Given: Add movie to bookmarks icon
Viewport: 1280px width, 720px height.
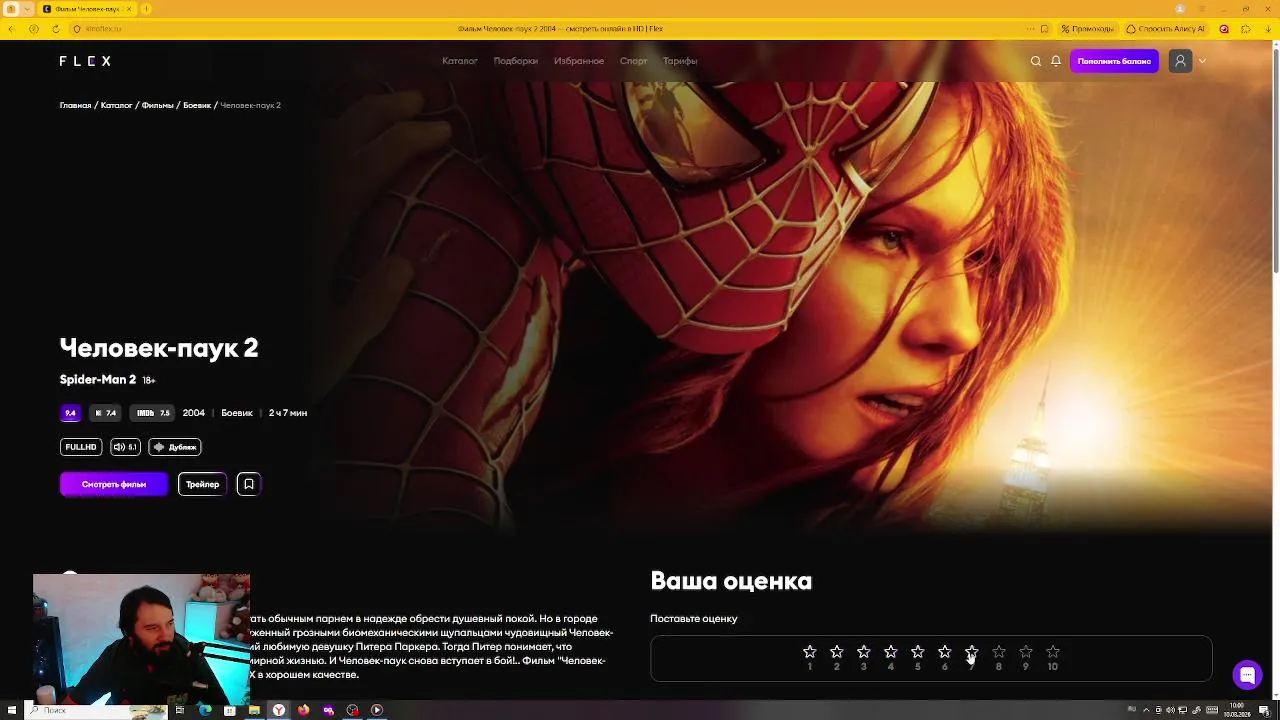Looking at the screenshot, I should tap(249, 484).
